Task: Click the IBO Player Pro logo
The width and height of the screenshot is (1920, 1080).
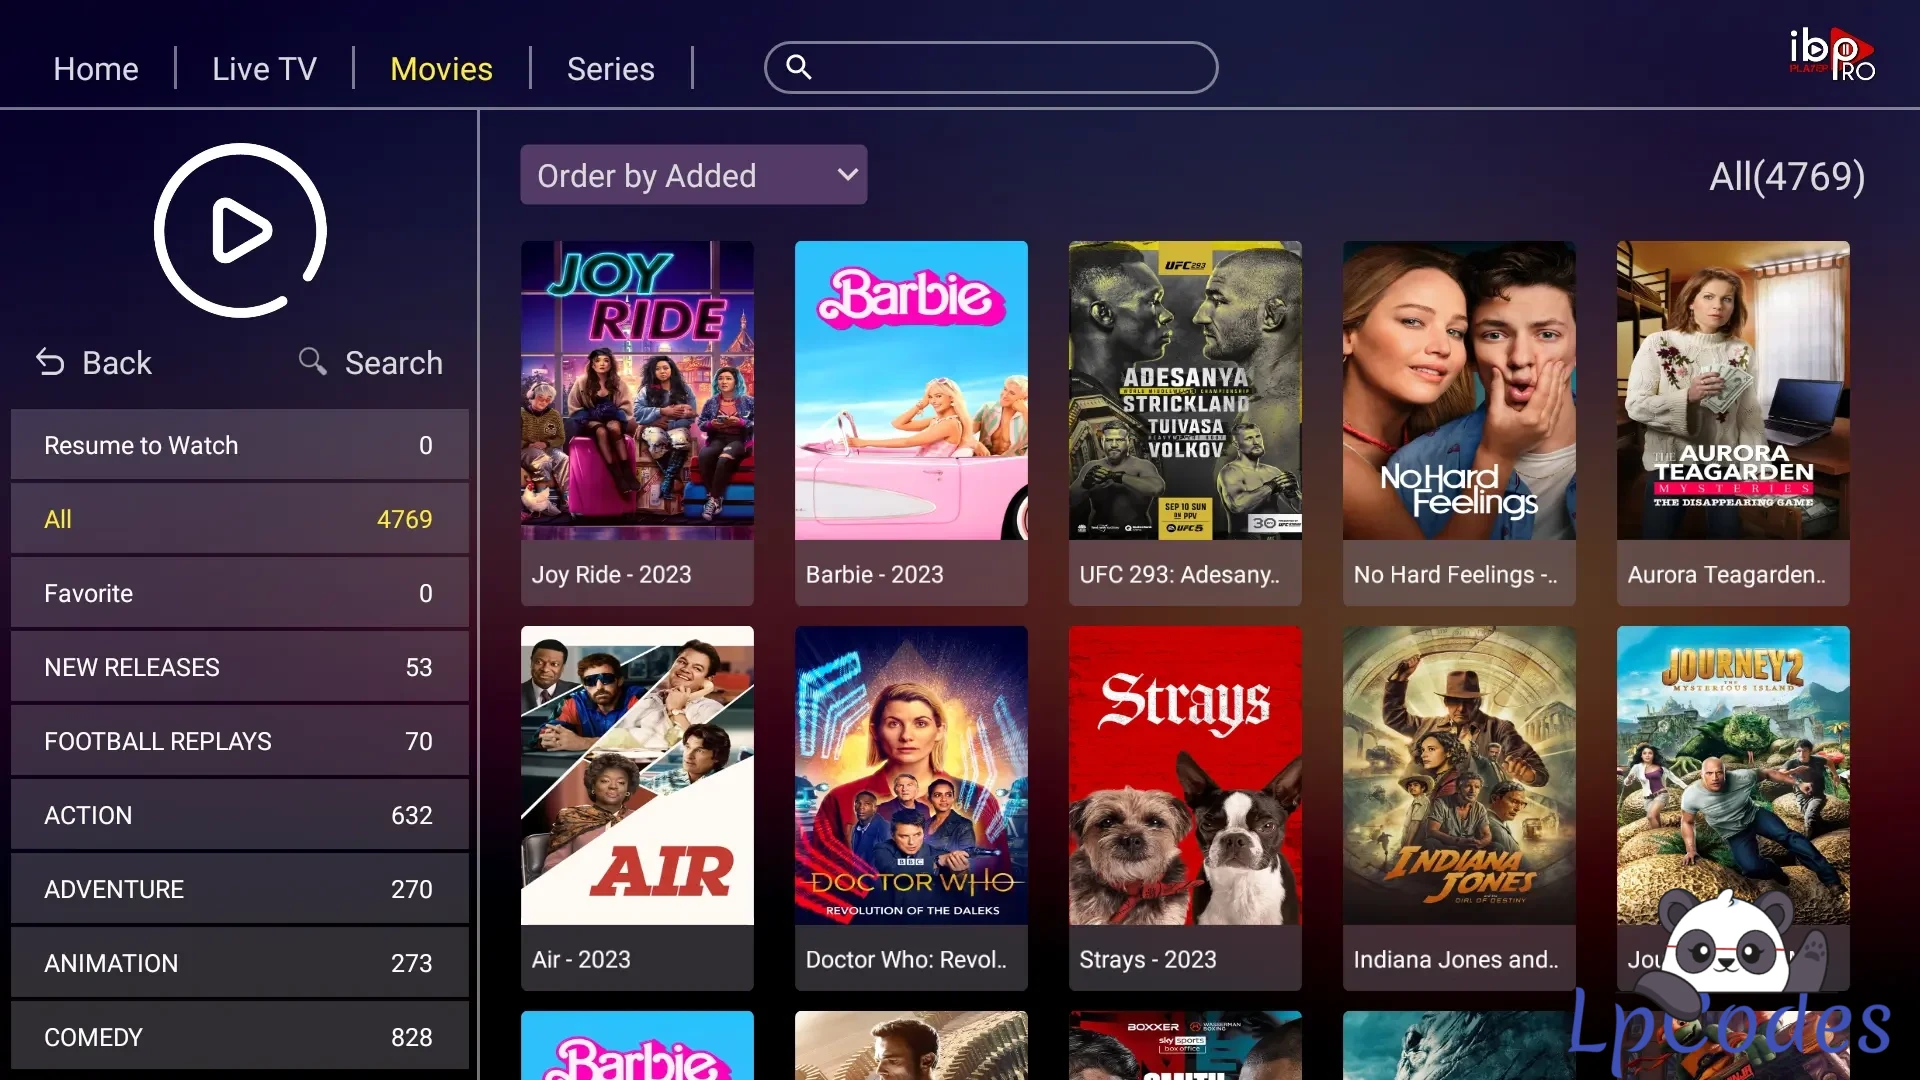Action: point(1832,54)
